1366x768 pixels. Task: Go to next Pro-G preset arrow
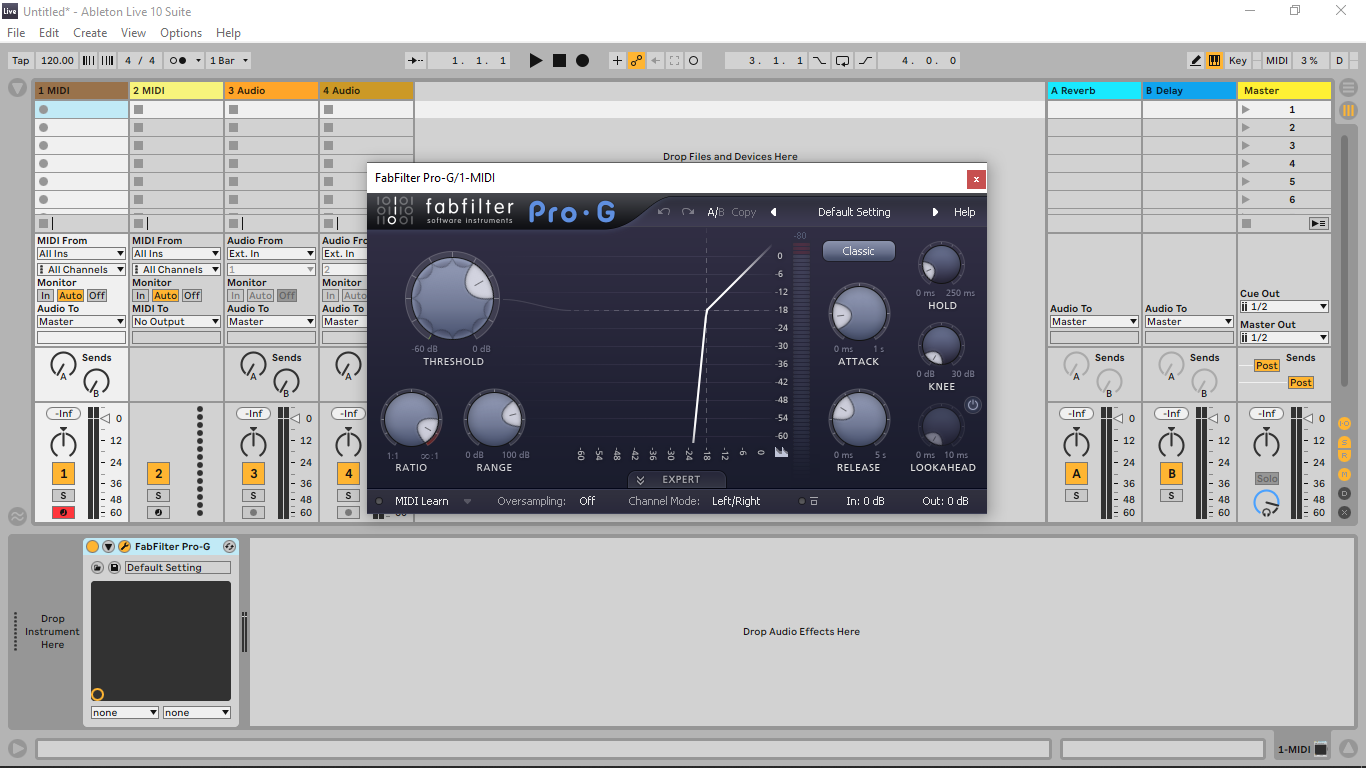pyautogui.click(x=936, y=212)
